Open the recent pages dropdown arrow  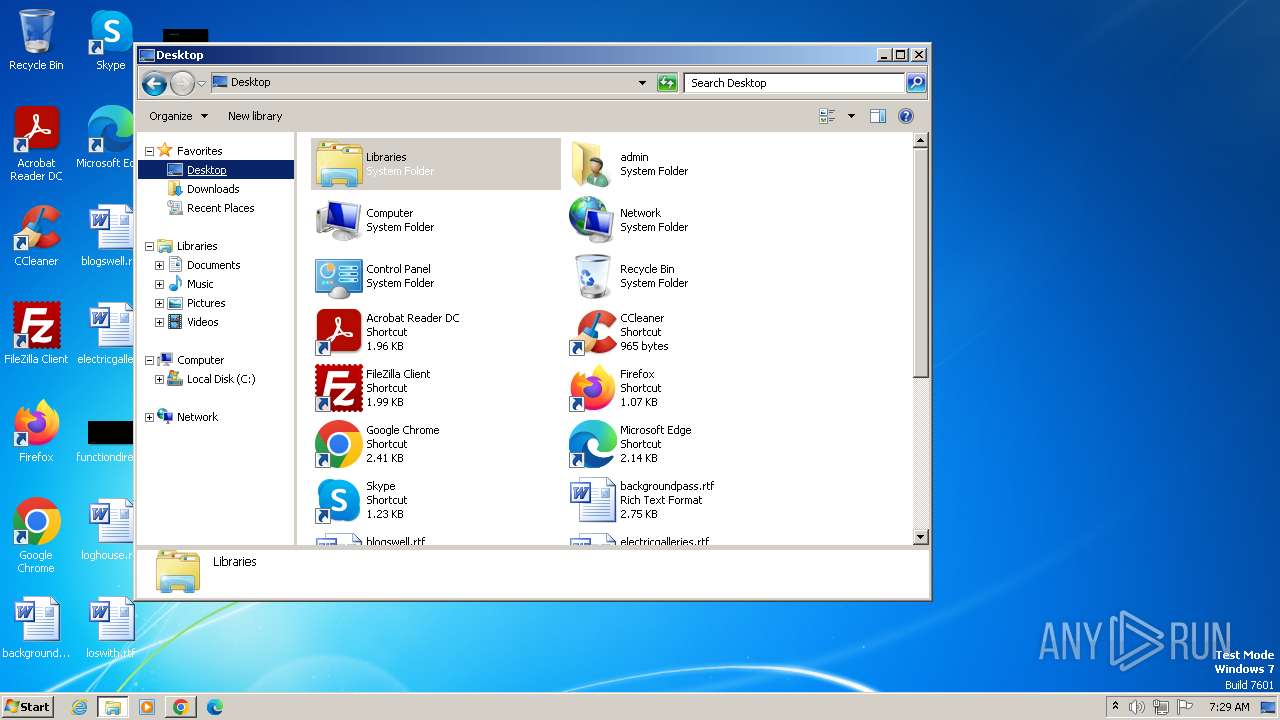pos(201,84)
